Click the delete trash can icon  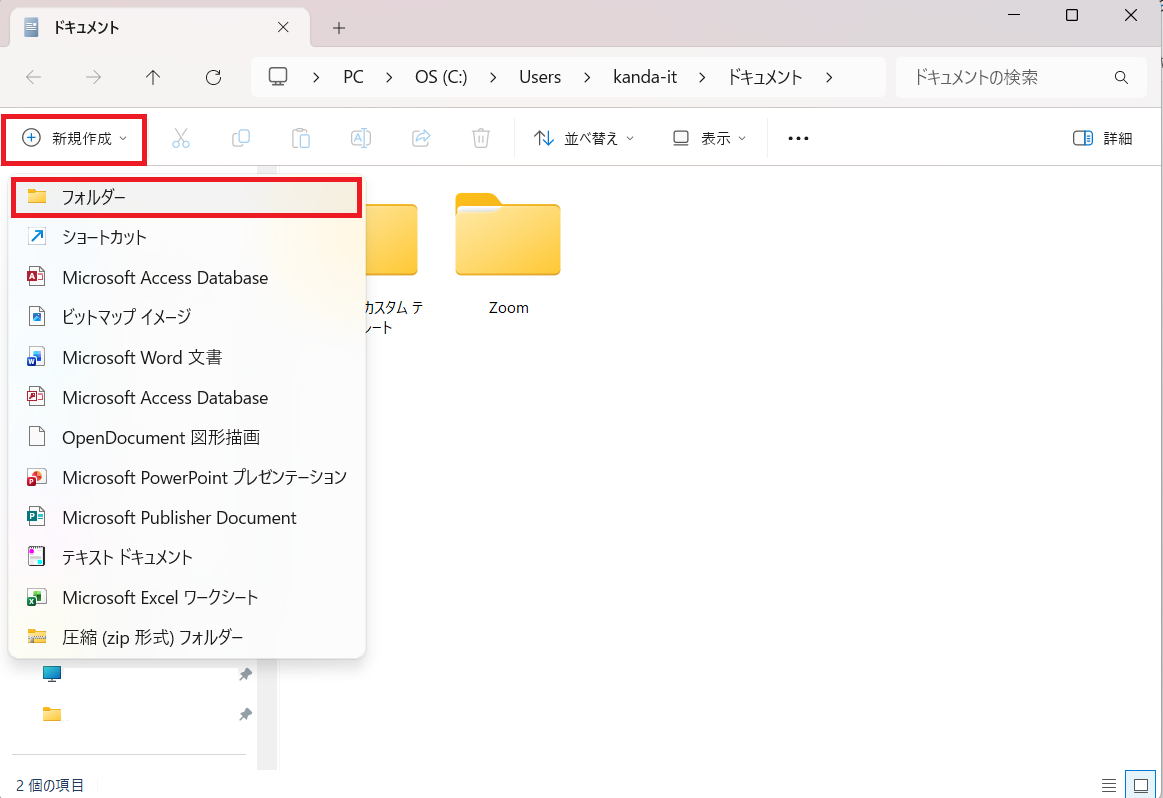point(481,138)
